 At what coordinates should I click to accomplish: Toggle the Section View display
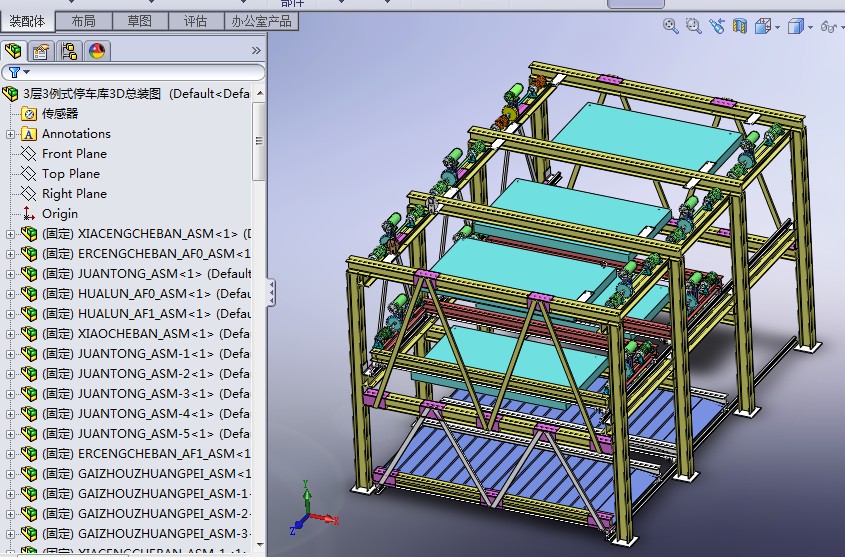coord(740,26)
